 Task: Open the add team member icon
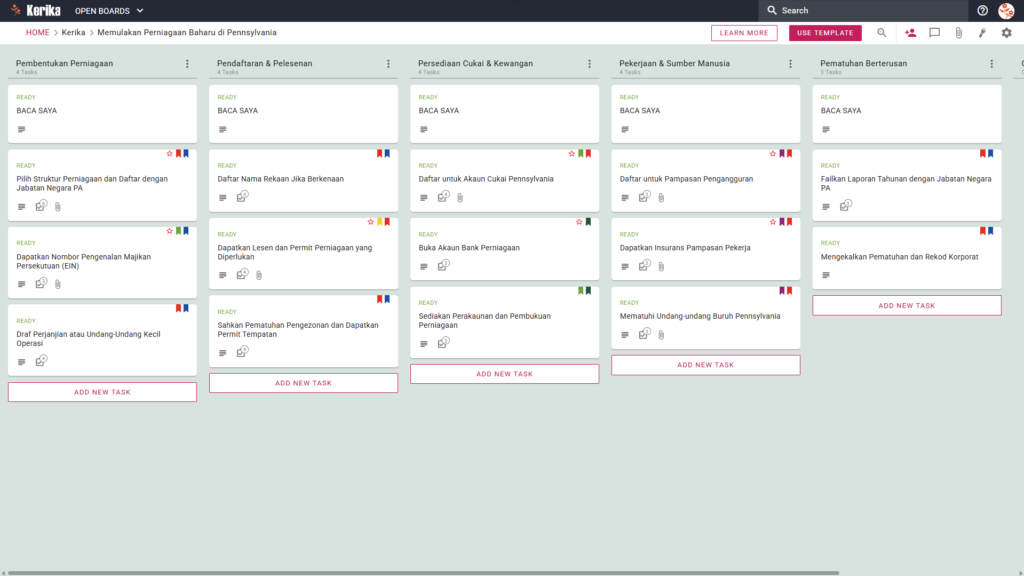pyautogui.click(x=910, y=33)
